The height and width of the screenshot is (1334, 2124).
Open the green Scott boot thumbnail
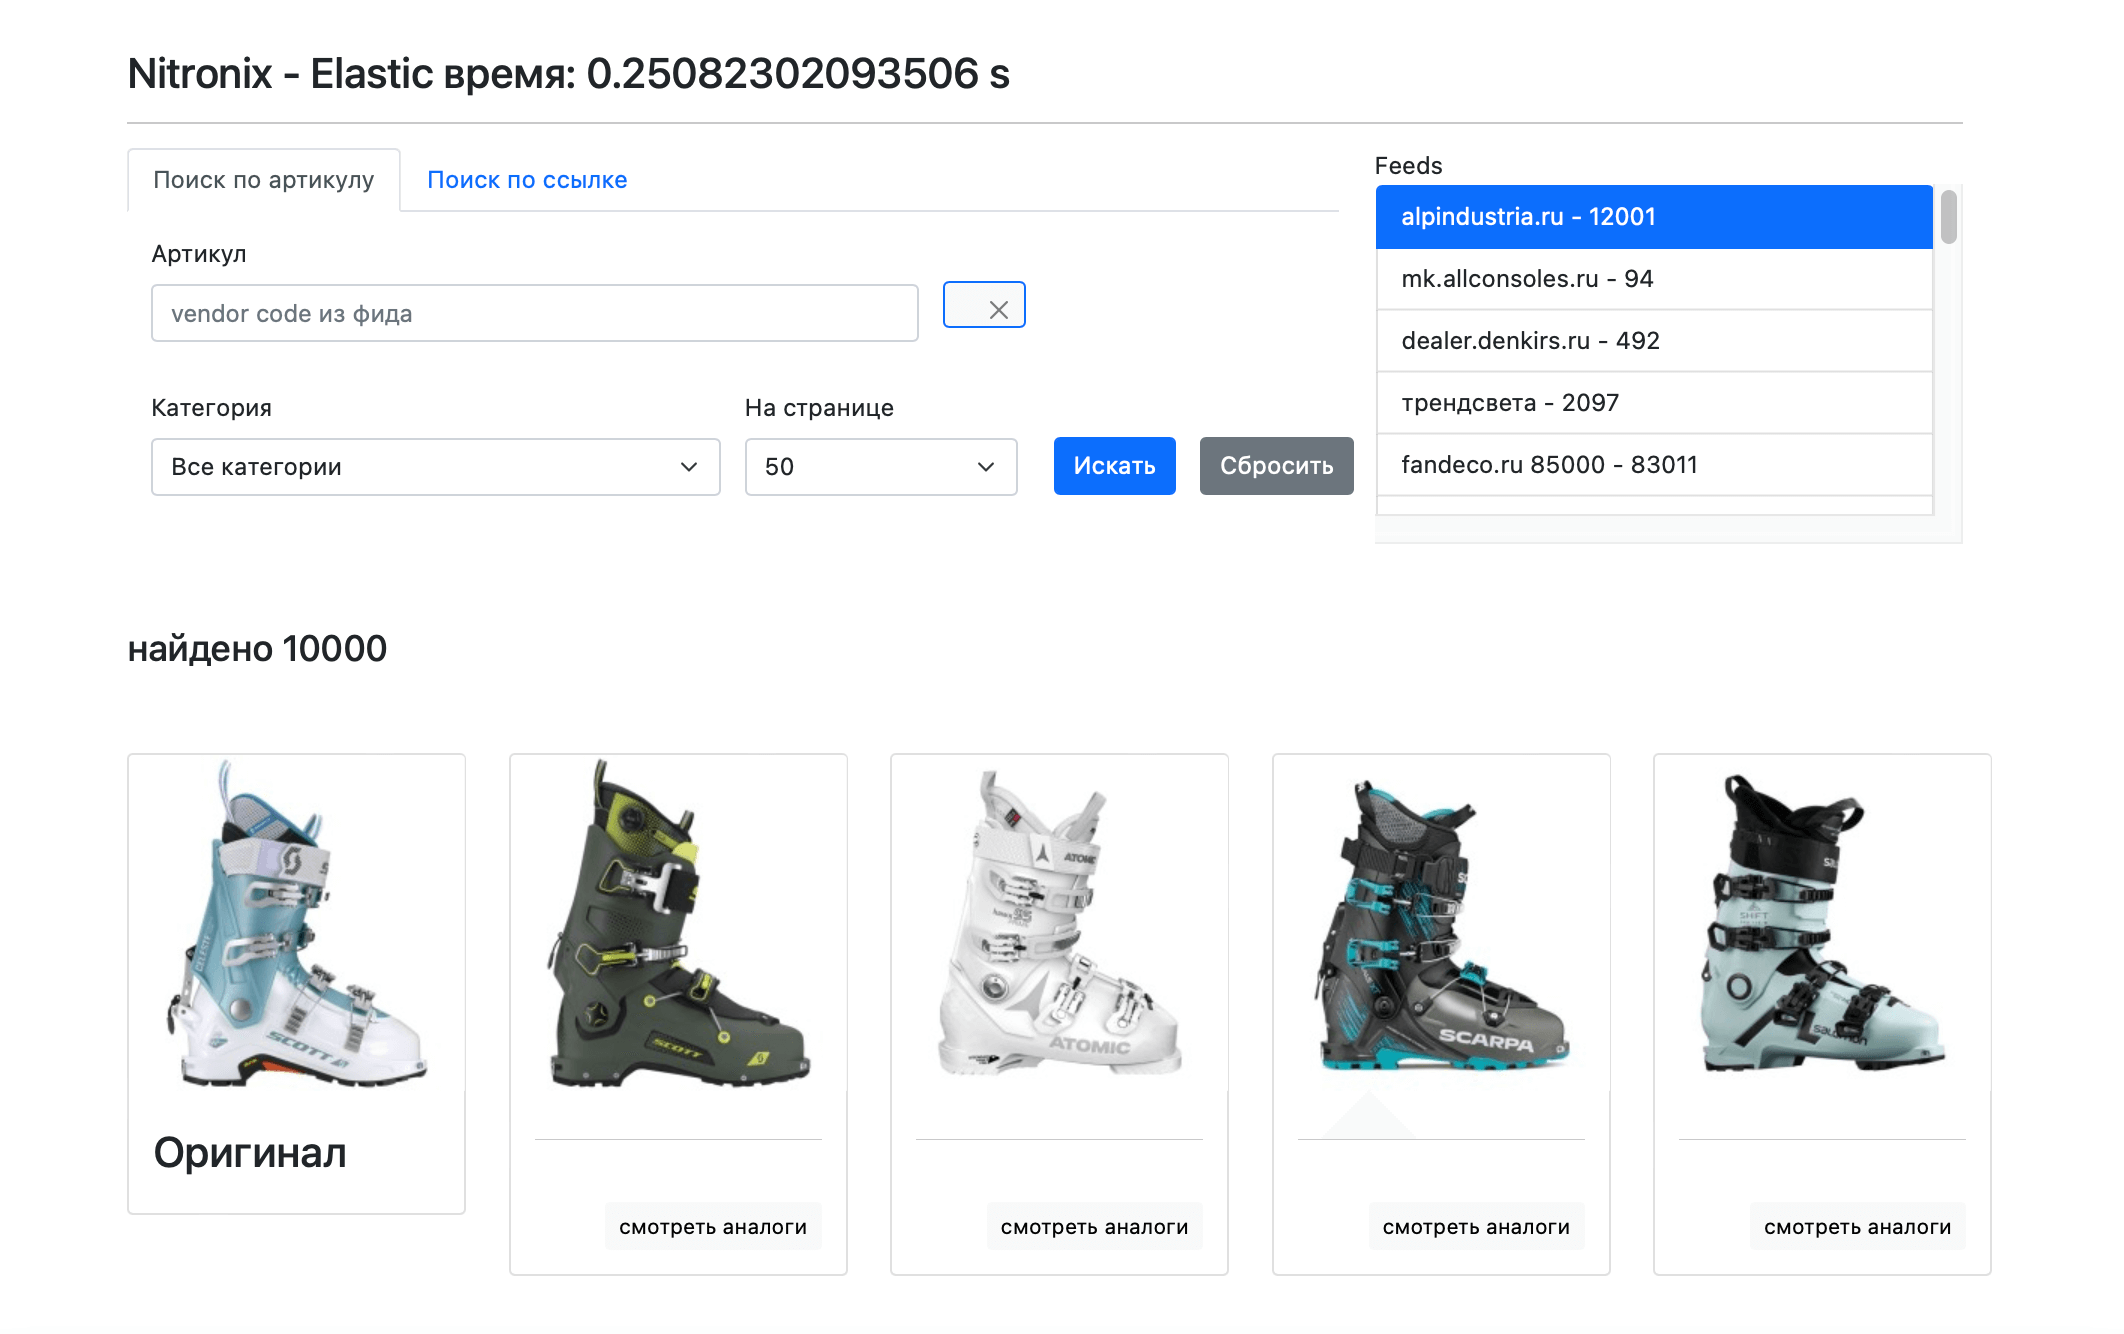(678, 923)
